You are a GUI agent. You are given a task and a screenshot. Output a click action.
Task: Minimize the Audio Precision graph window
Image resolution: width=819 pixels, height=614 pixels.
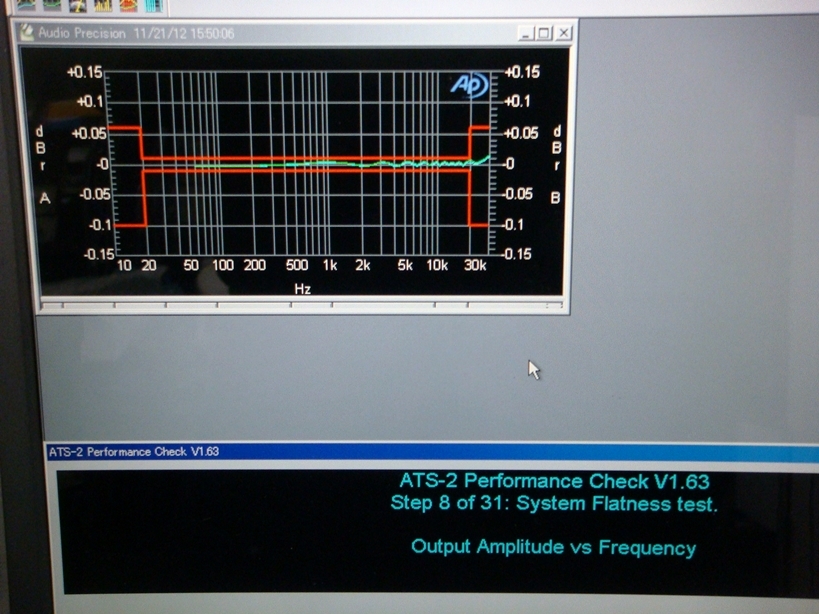526,34
